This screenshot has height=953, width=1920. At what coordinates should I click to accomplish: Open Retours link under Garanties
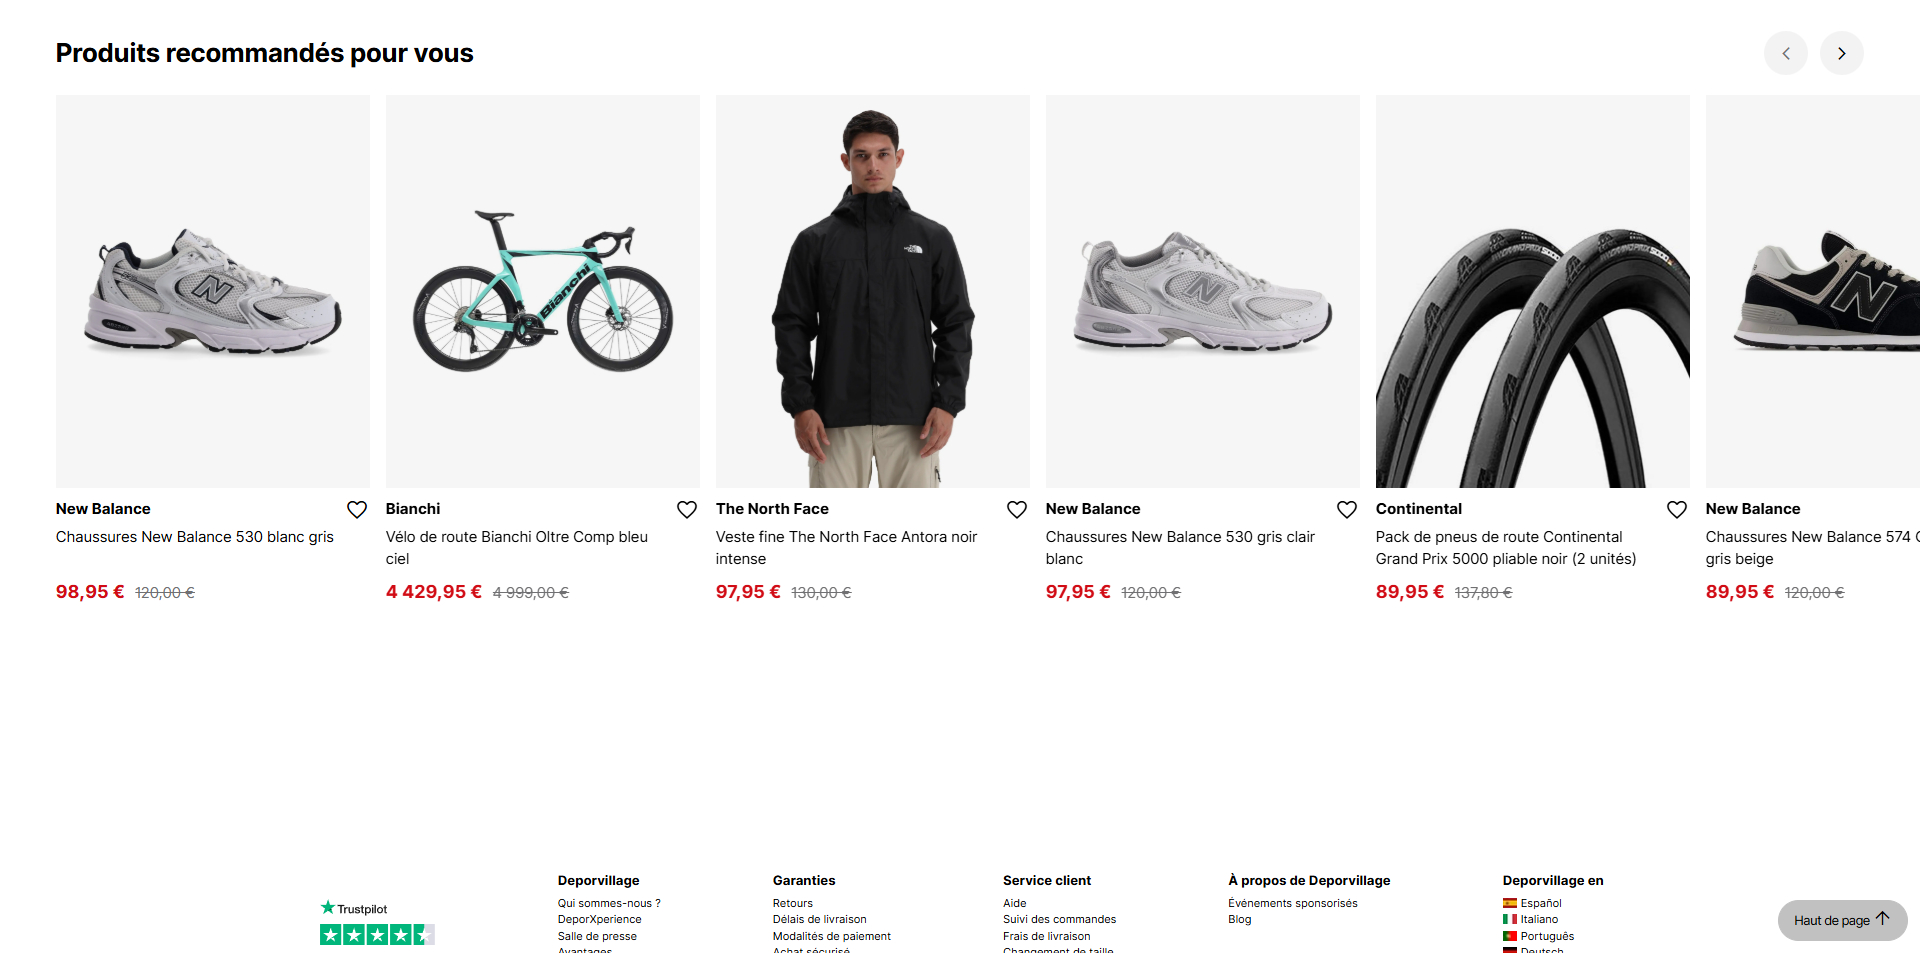[x=793, y=903]
